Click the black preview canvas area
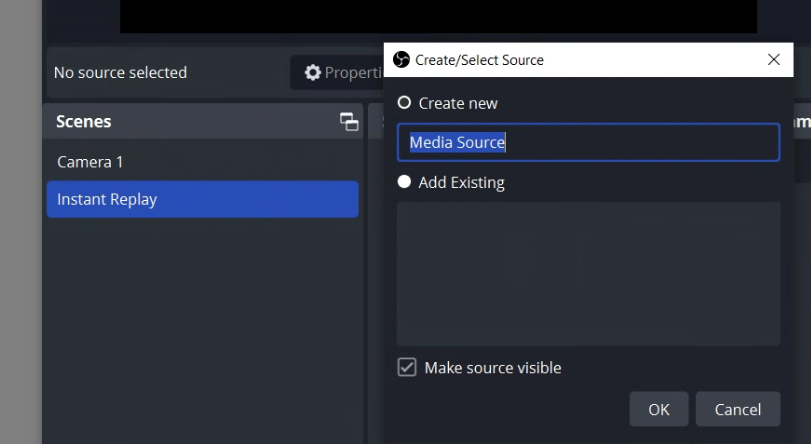 (x=438, y=14)
